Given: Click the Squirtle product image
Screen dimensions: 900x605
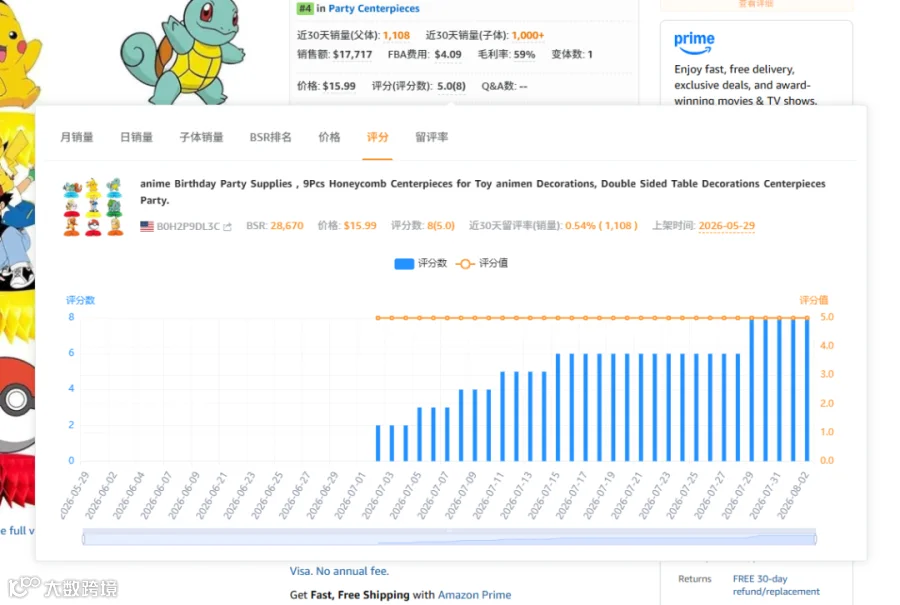Looking at the screenshot, I should coord(183,52).
